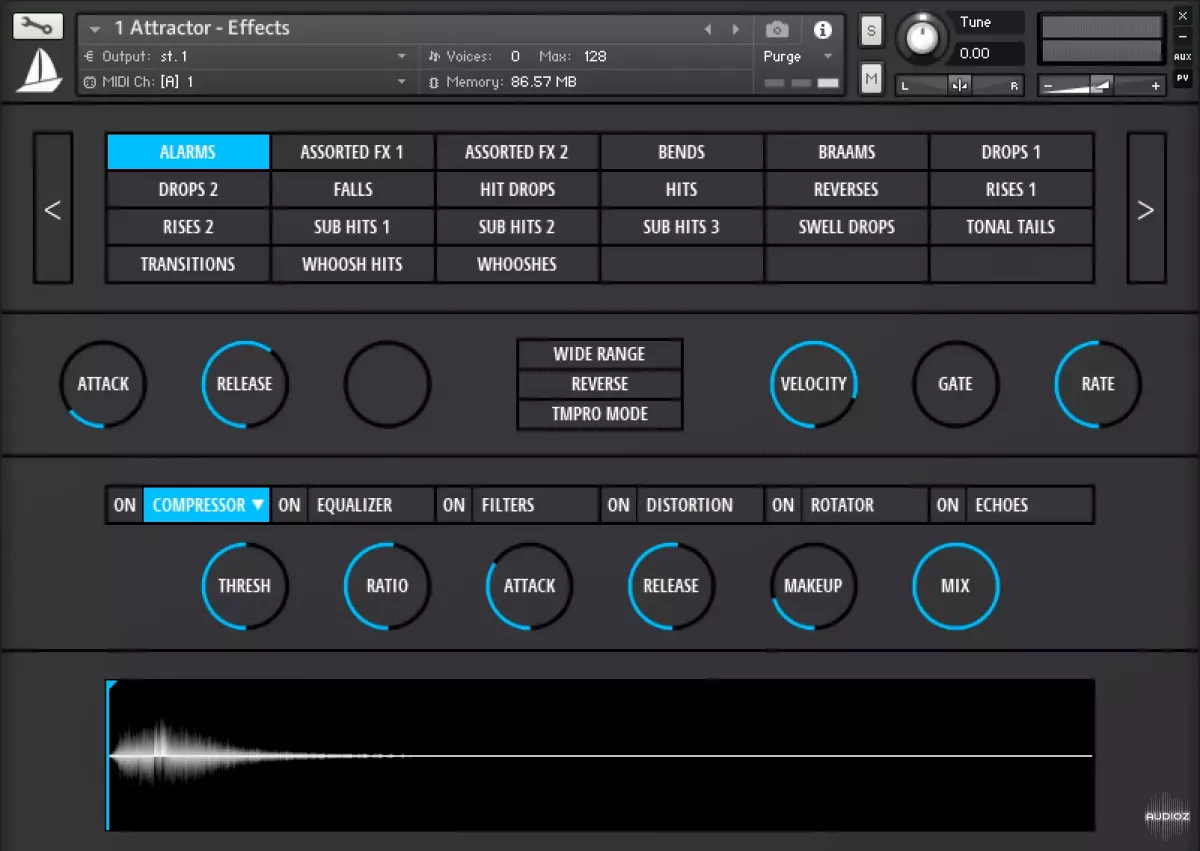Open the instrument info icon
Screen dimensions: 1200x851
coord(822,29)
